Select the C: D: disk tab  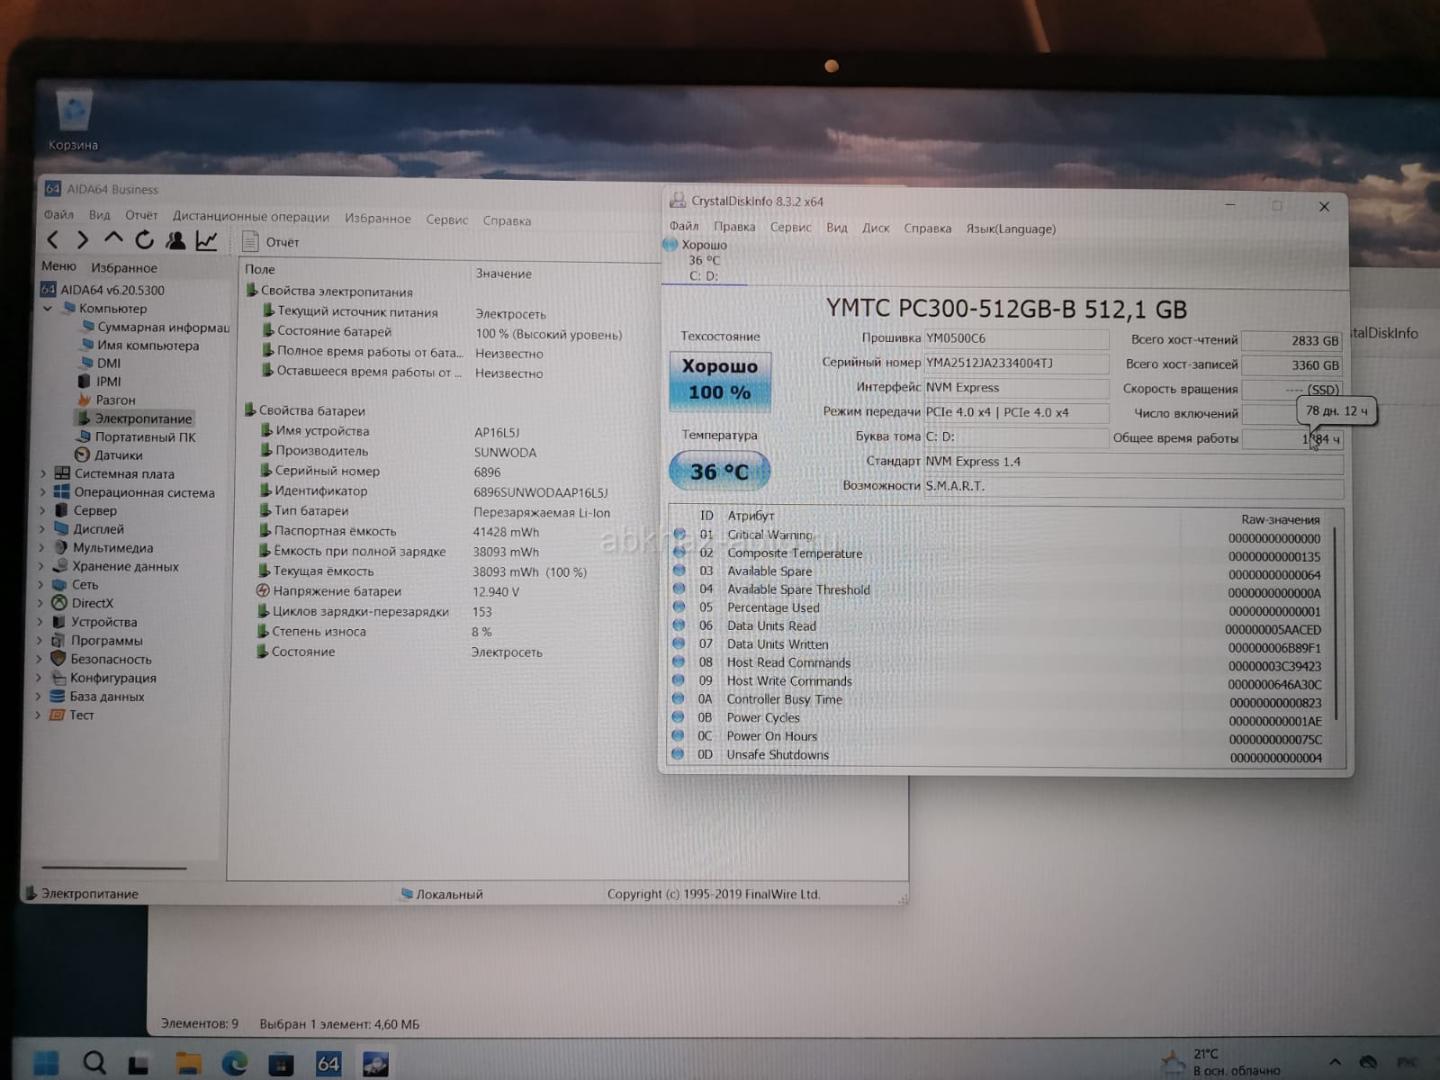click(x=704, y=260)
